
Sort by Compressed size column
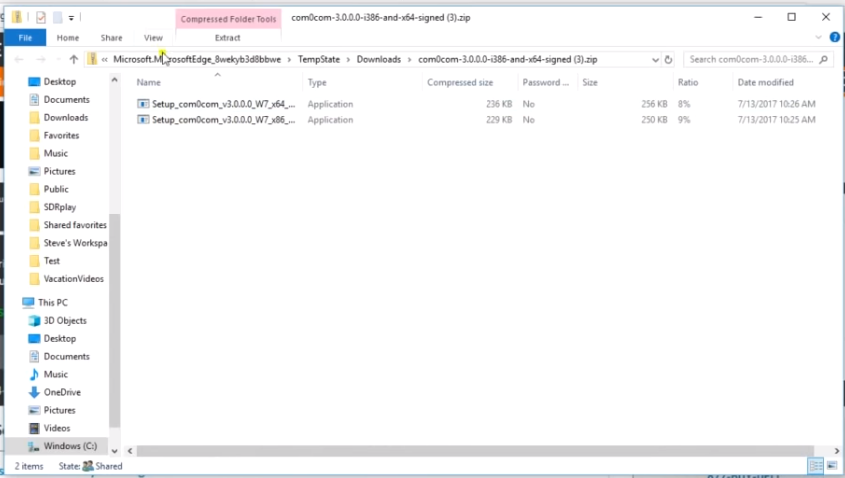click(x=460, y=82)
